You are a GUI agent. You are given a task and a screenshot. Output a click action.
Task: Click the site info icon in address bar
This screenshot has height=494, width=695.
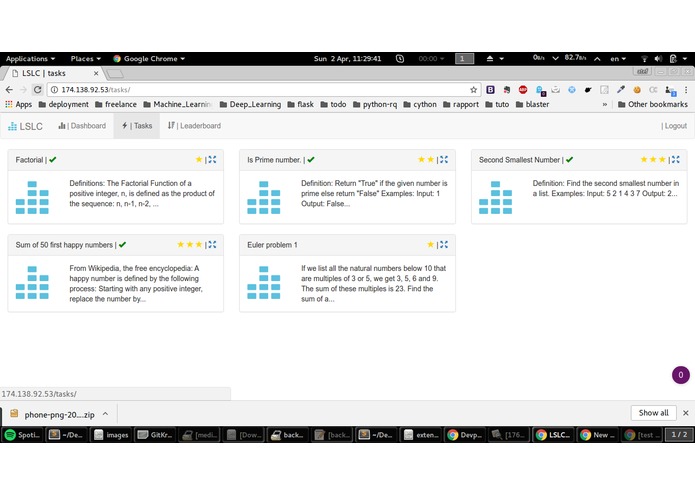point(54,89)
